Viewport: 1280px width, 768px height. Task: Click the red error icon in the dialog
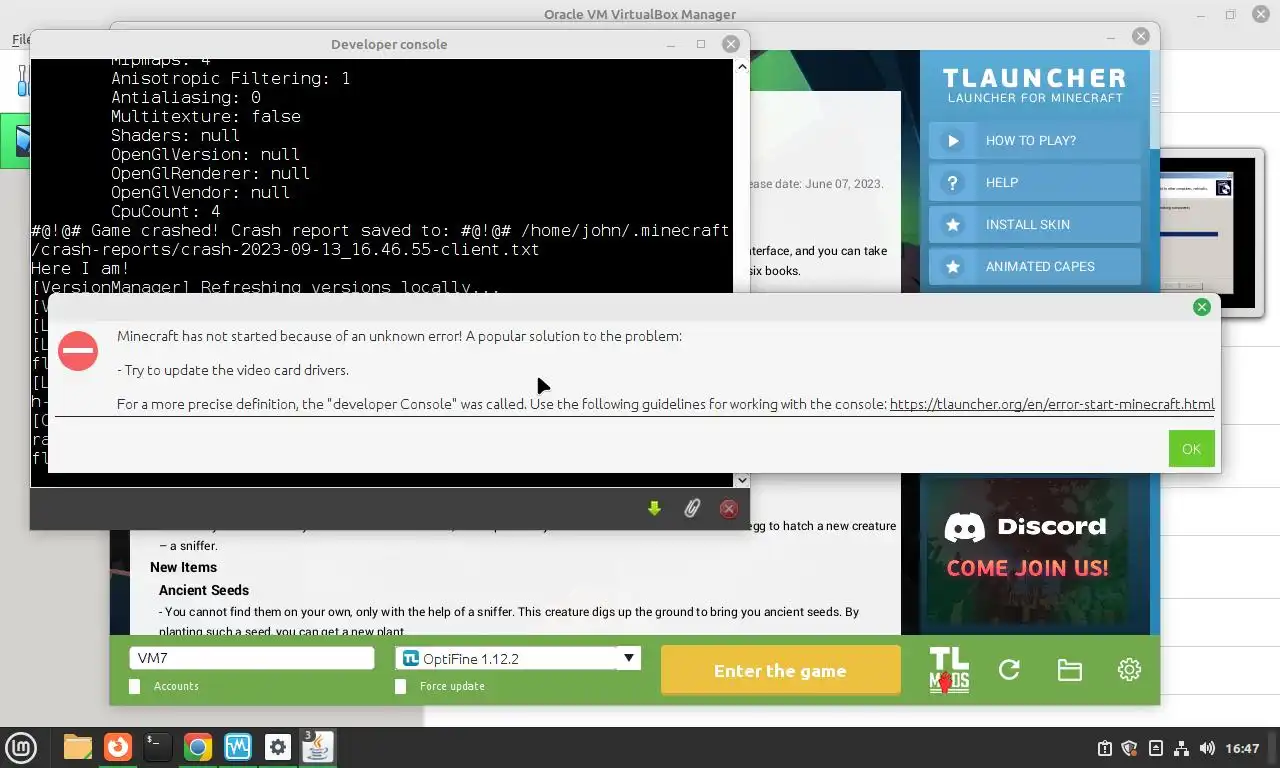pyautogui.click(x=78, y=351)
